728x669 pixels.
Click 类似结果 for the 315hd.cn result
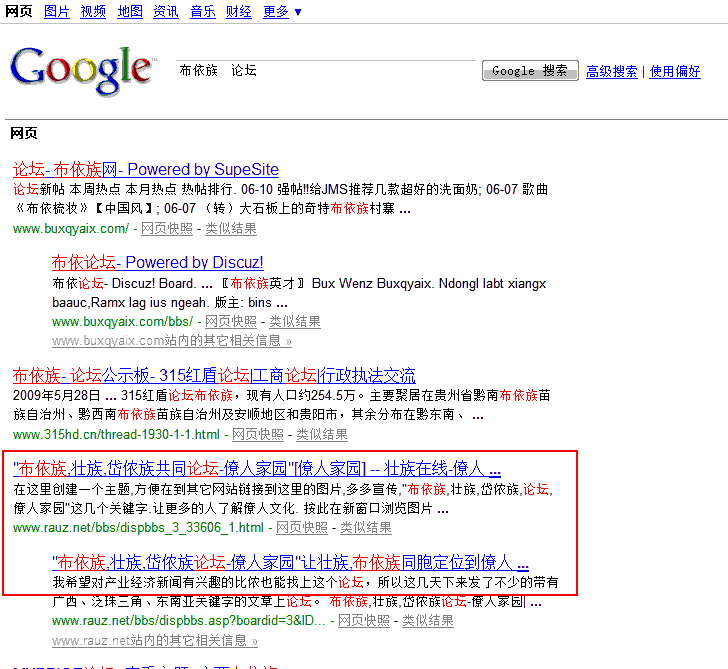[x=322, y=435]
